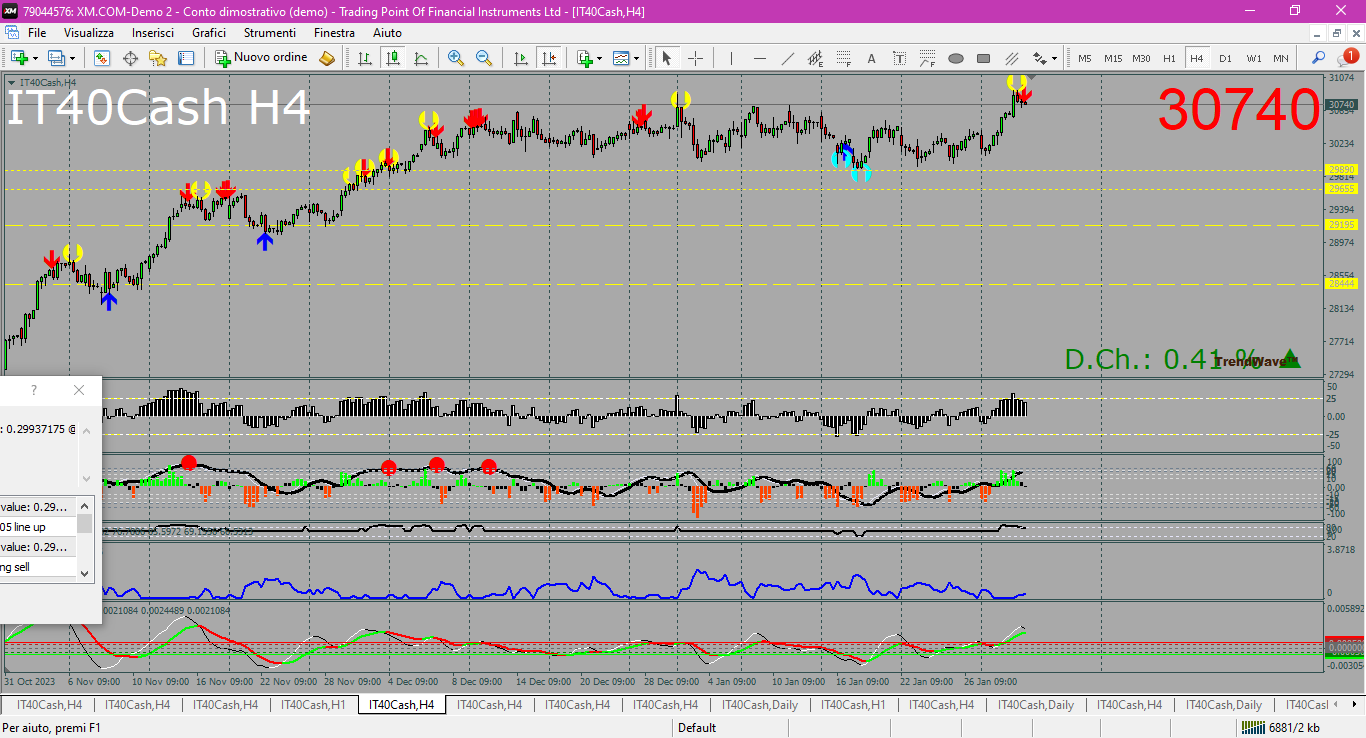The image size is (1366, 738).
Task: Expand the add-indicator dropdown arrow
Action: coord(599,58)
